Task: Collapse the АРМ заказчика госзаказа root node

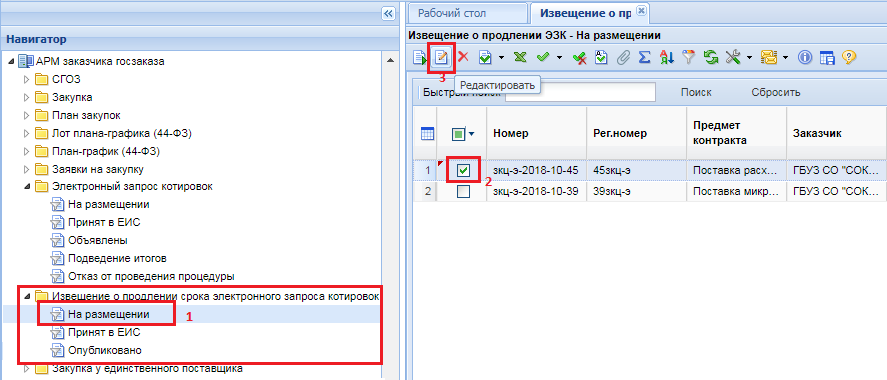Action: coord(11,61)
